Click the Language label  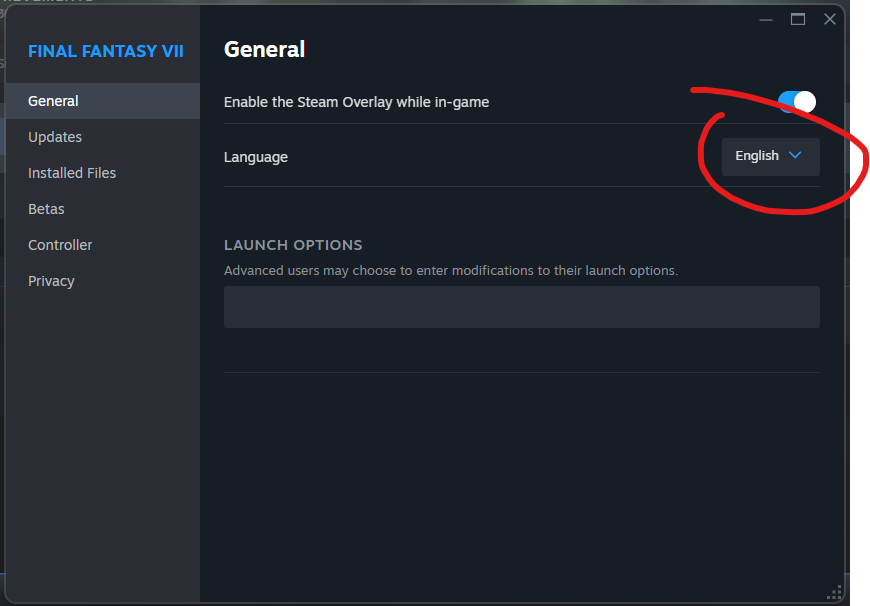point(256,157)
